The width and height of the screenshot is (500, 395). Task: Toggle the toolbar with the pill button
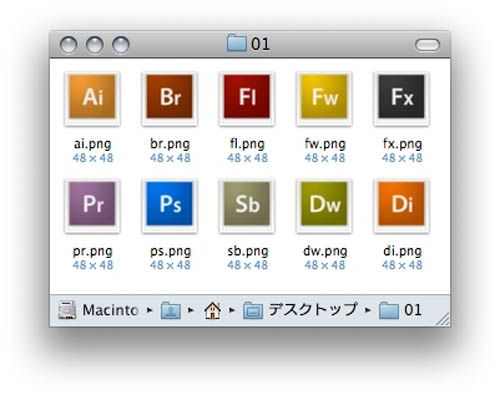coord(427,45)
